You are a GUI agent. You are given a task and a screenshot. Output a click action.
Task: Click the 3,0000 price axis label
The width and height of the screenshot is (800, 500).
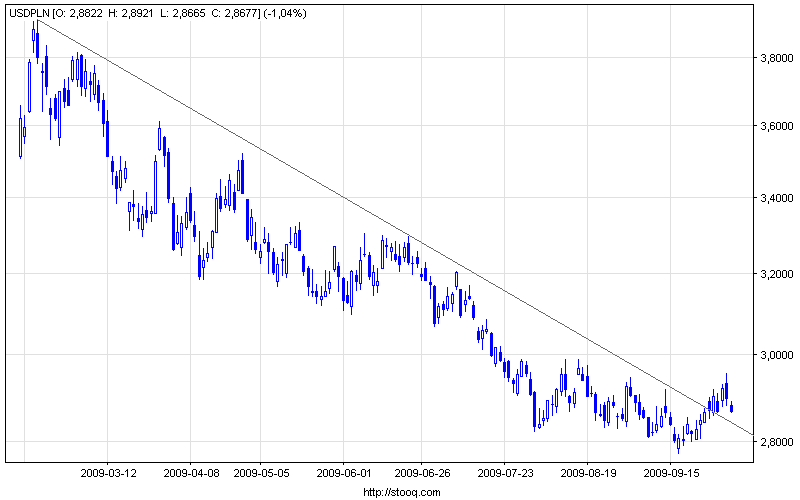(x=777, y=355)
